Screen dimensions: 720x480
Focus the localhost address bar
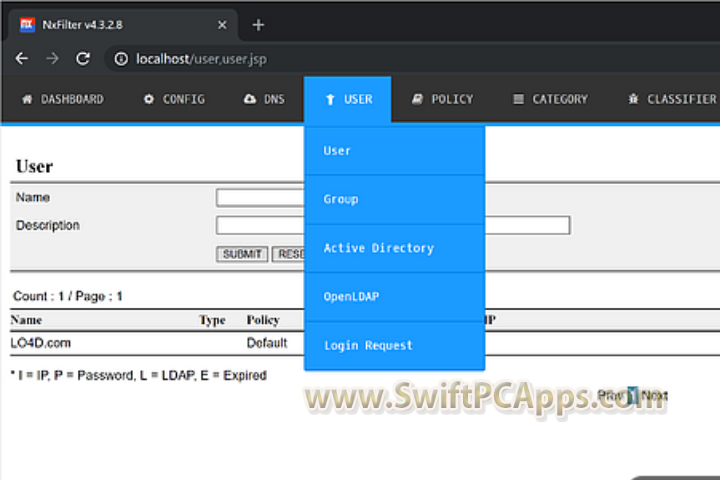413,59
